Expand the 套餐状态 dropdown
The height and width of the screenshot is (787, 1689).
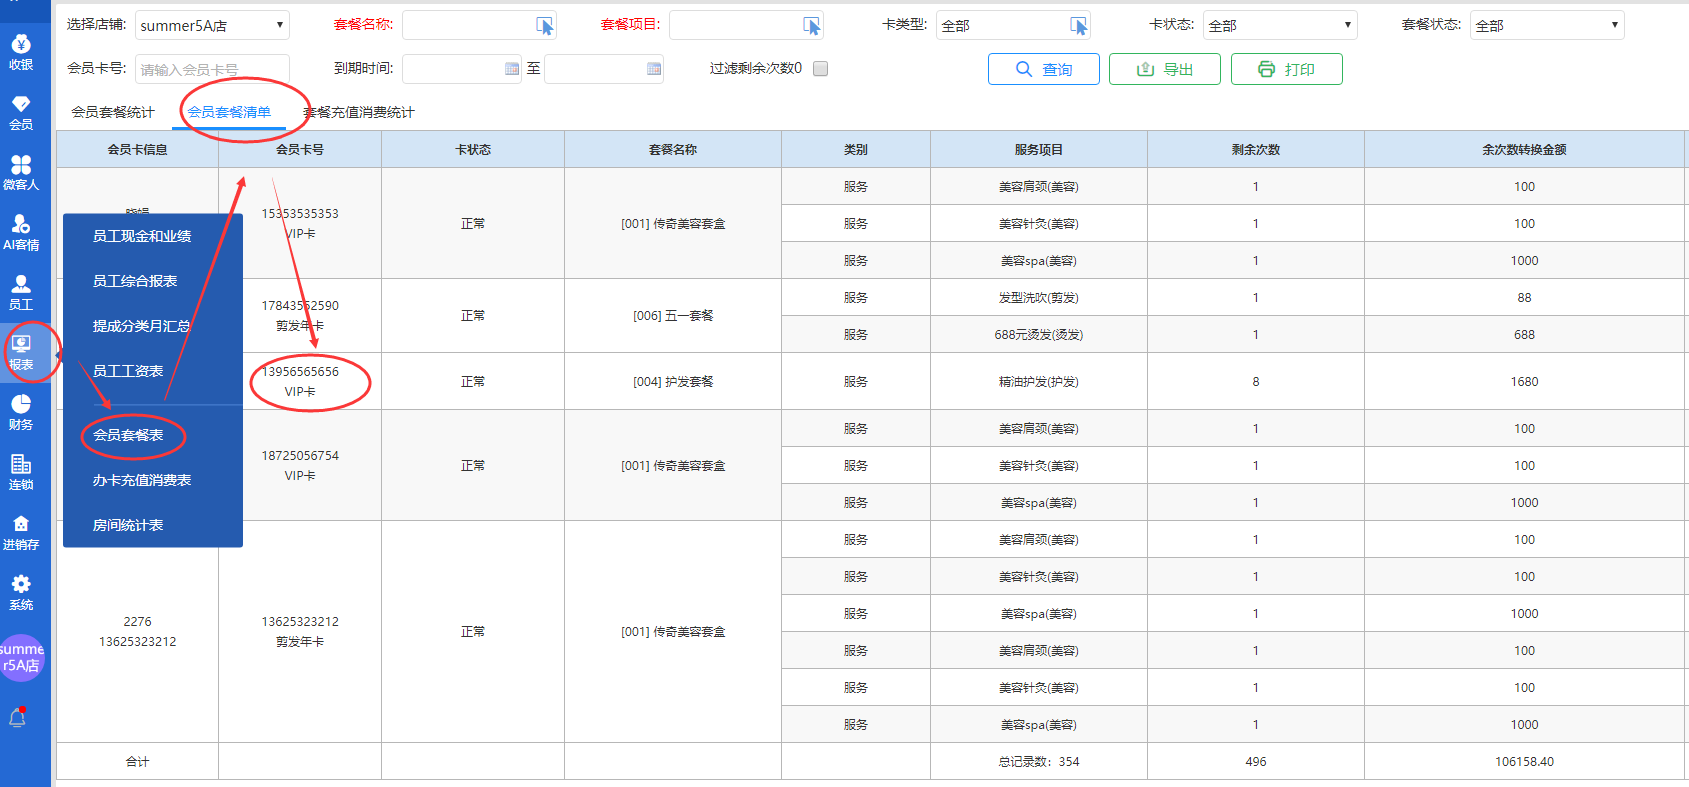tap(1547, 25)
